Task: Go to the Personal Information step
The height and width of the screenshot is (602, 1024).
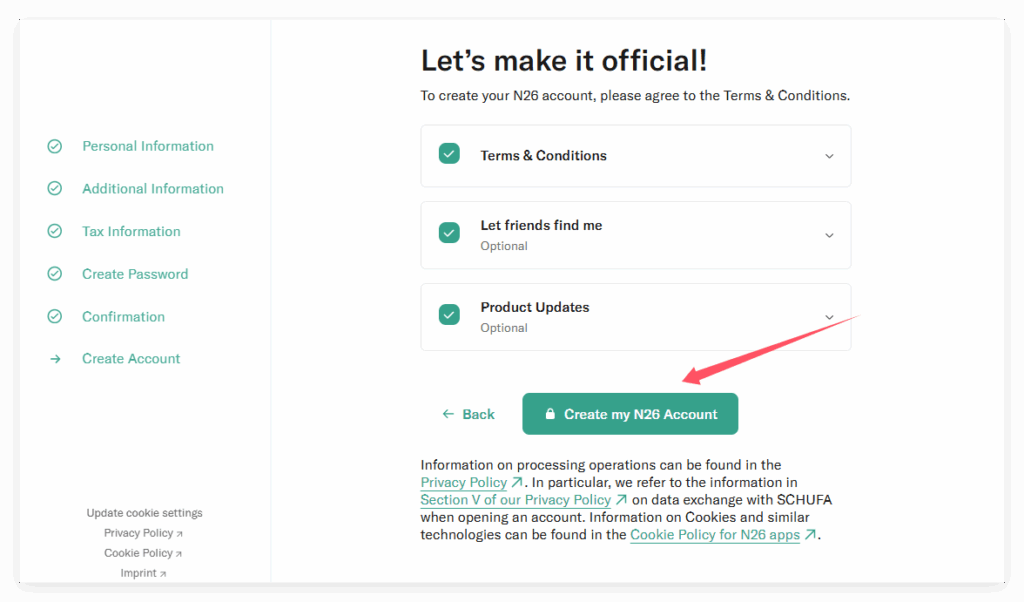Action: pos(148,146)
